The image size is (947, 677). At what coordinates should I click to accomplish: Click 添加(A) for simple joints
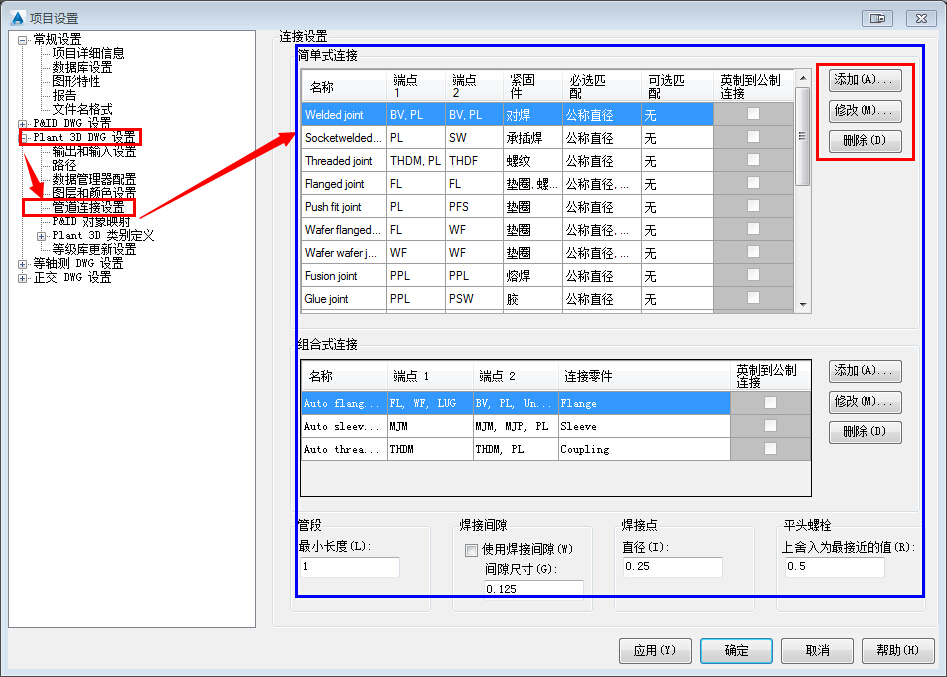tap(865, 80)
